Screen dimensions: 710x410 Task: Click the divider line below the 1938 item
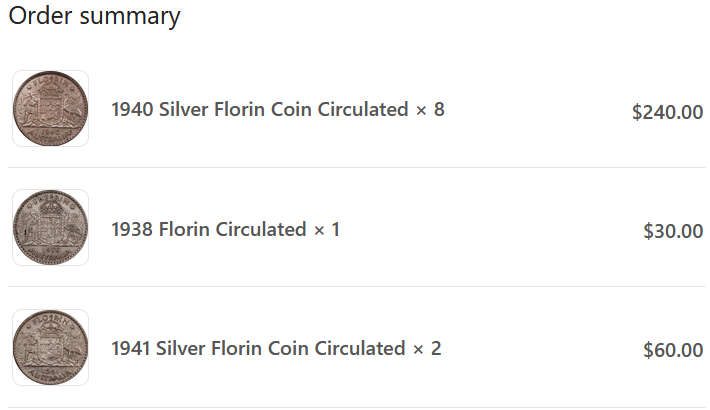[x=358, y=287]
